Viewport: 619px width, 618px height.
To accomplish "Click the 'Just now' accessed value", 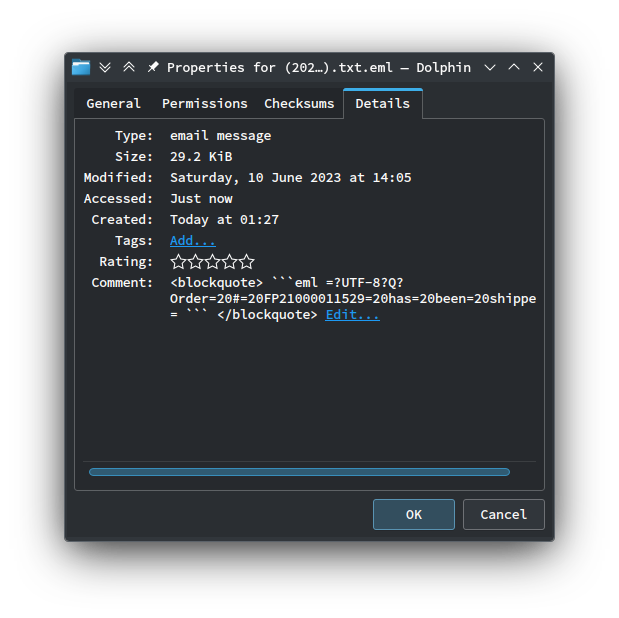I will click(201, 199).
